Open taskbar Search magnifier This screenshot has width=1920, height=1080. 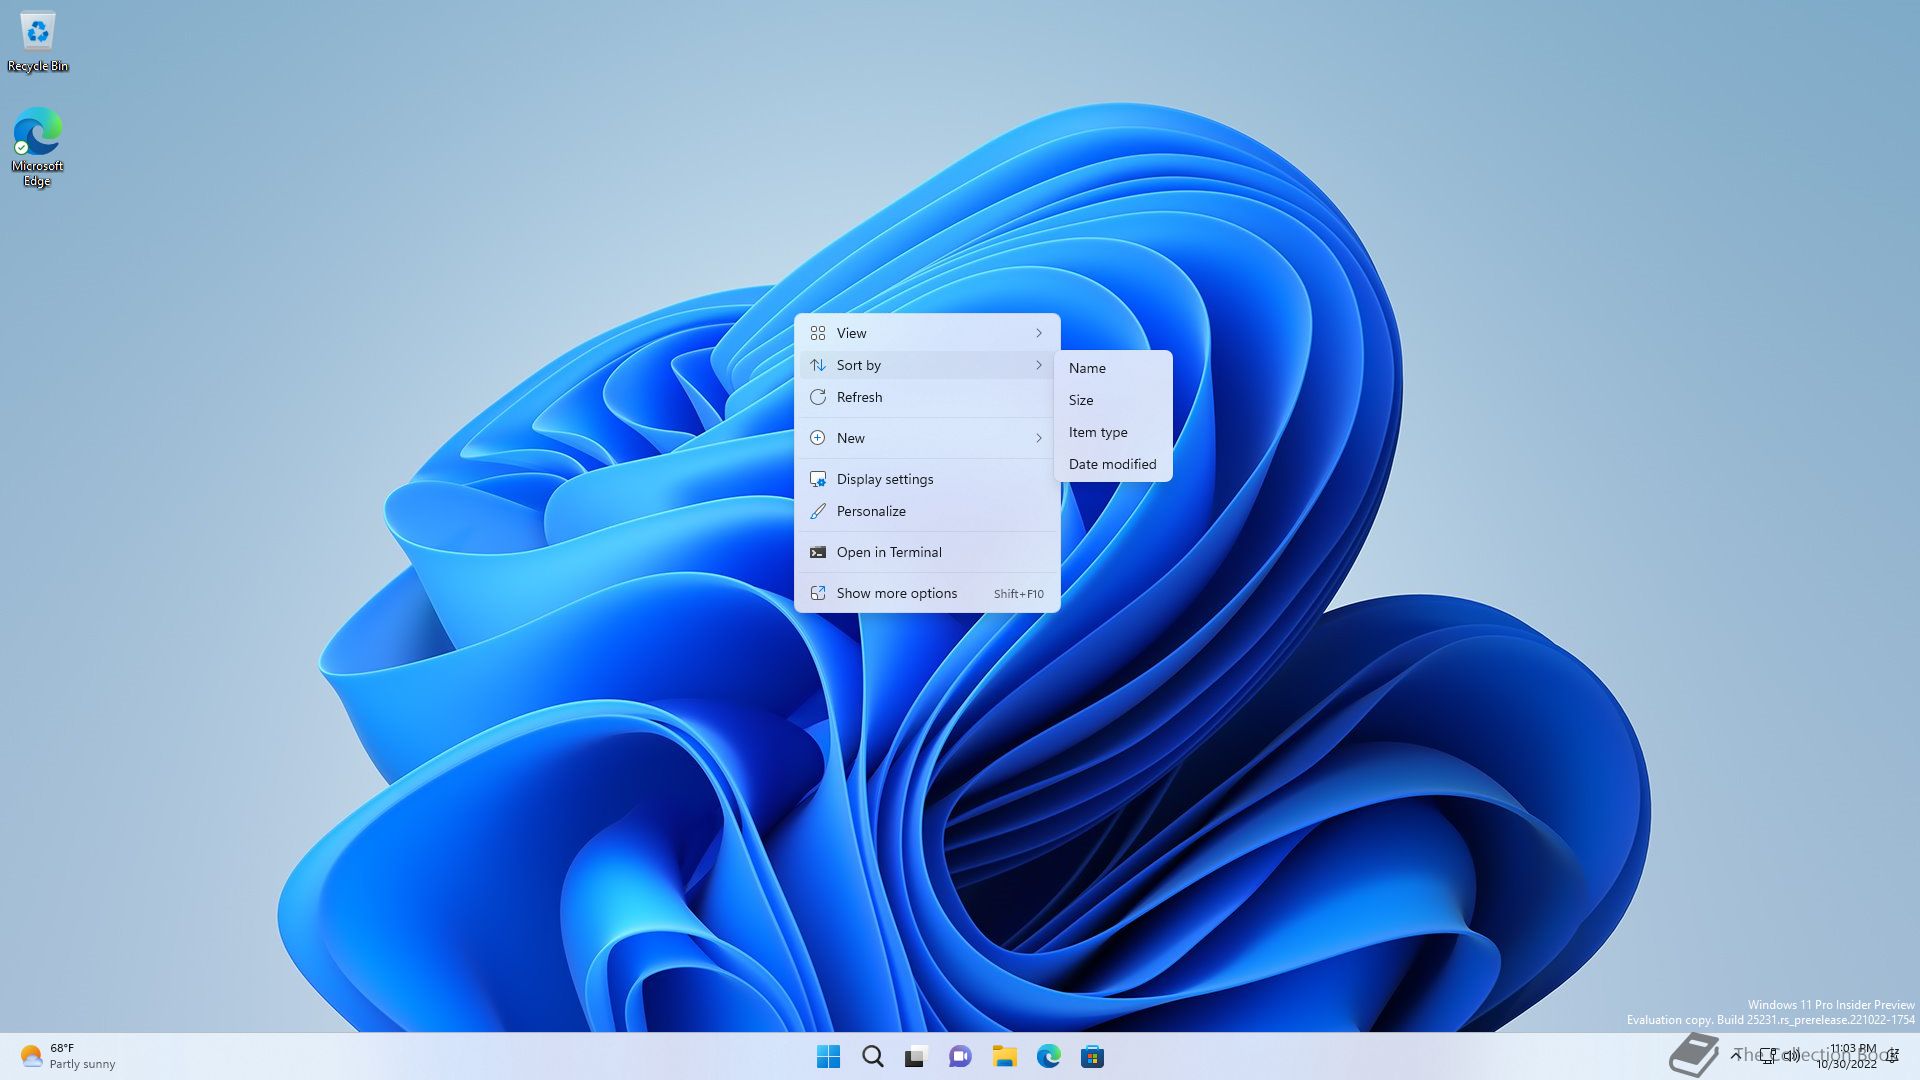(873, 1056)
